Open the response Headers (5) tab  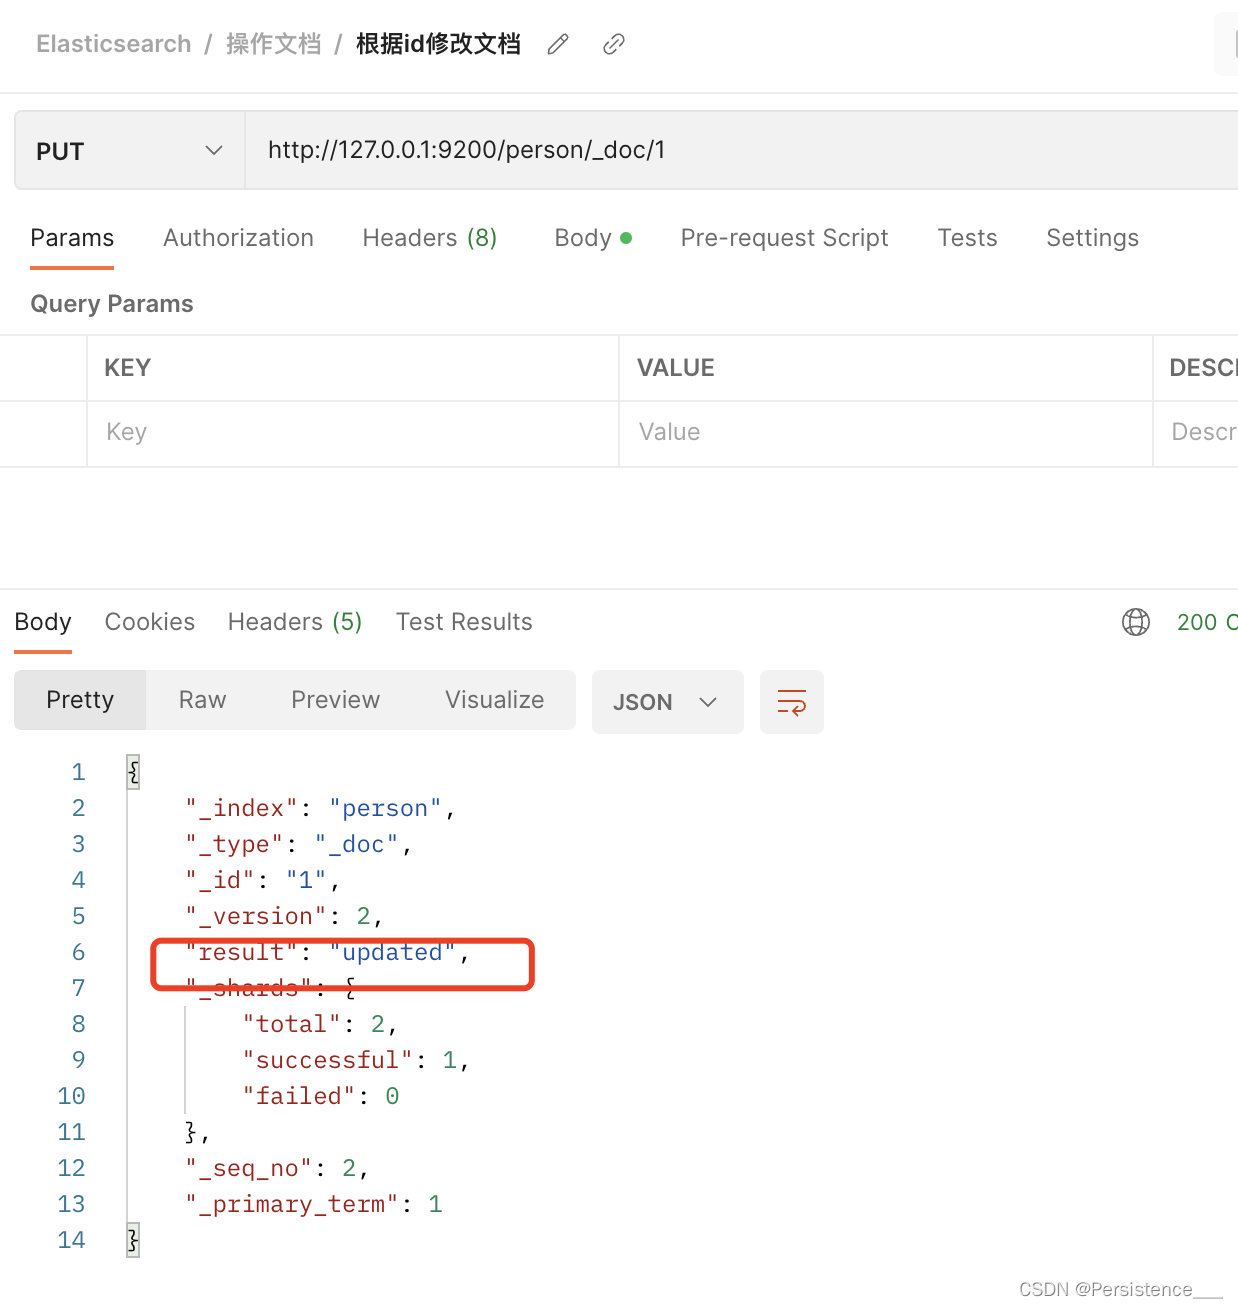click(x=295, y=622)
